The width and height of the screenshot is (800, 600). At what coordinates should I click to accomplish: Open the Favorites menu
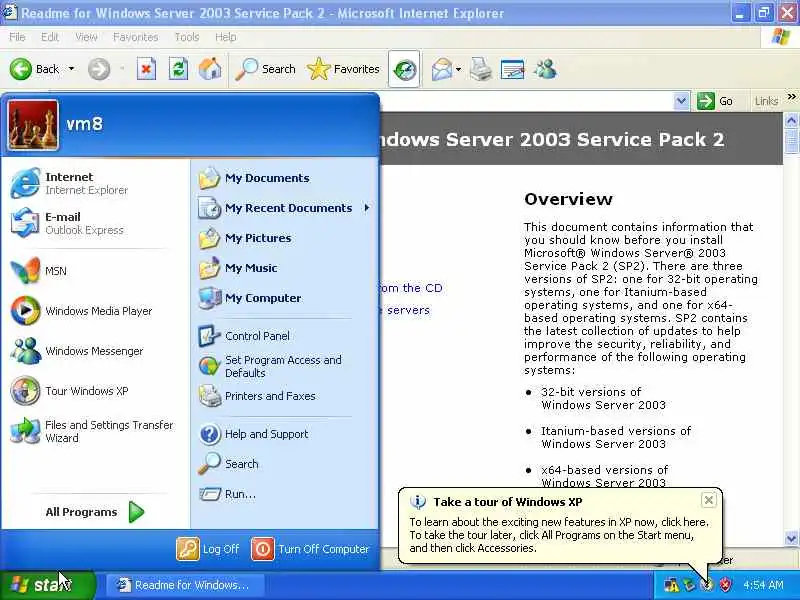135,37
